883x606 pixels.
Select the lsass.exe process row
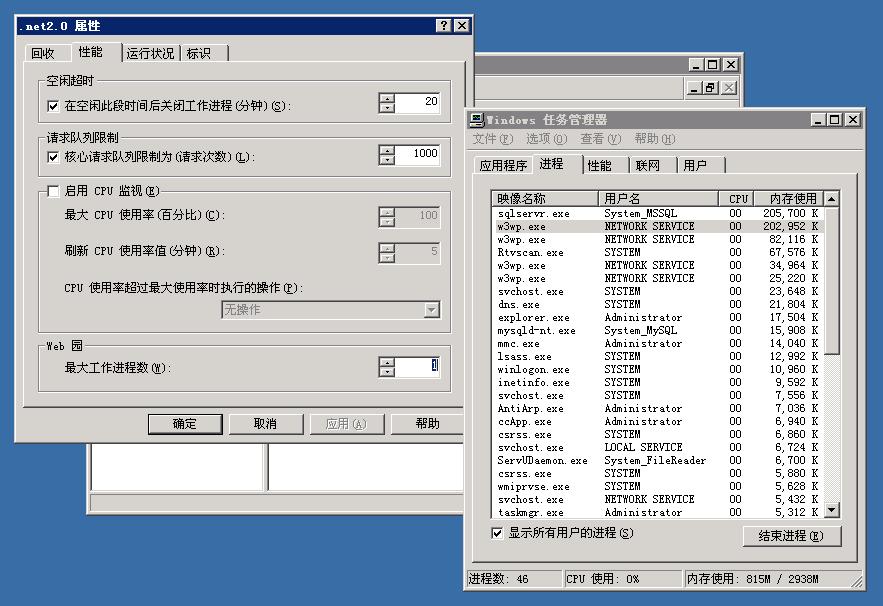click(x=658, y=357)
